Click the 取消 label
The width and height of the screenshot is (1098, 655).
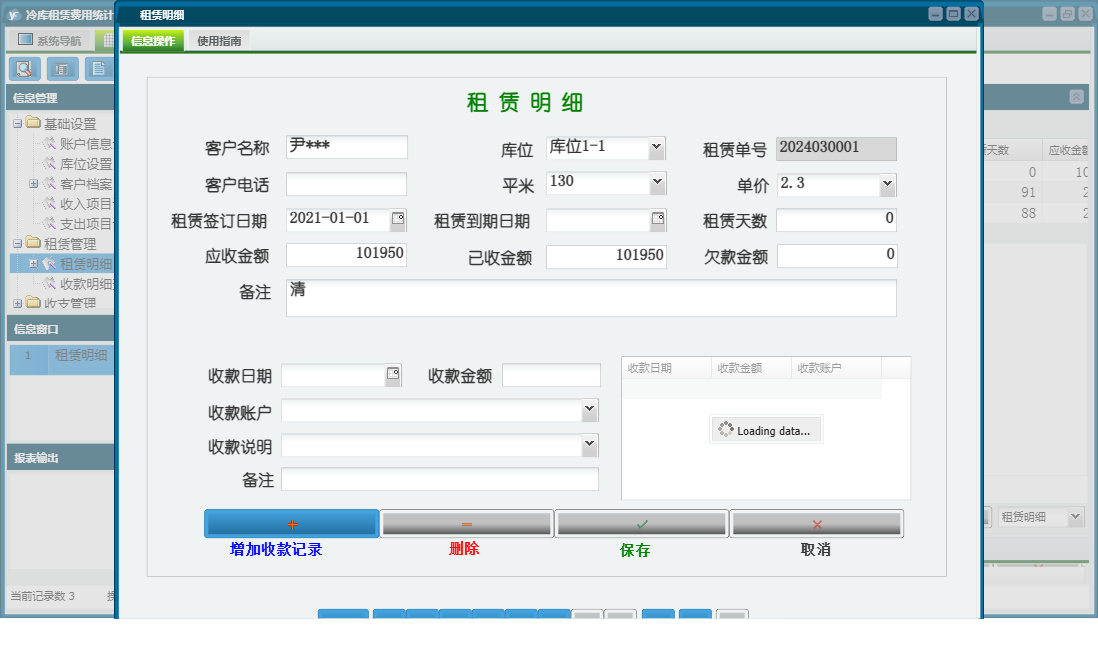tap(816, 549)
